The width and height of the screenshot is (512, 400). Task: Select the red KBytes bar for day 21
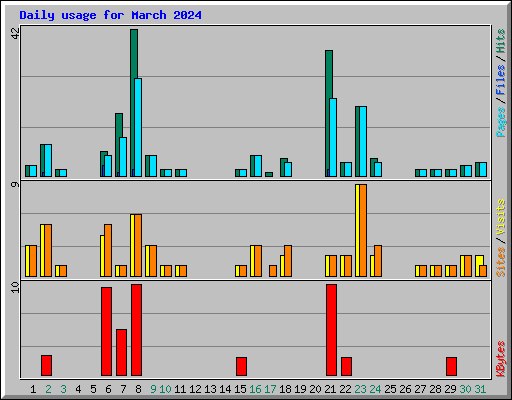pyautogui.click(x=331, y=330)
